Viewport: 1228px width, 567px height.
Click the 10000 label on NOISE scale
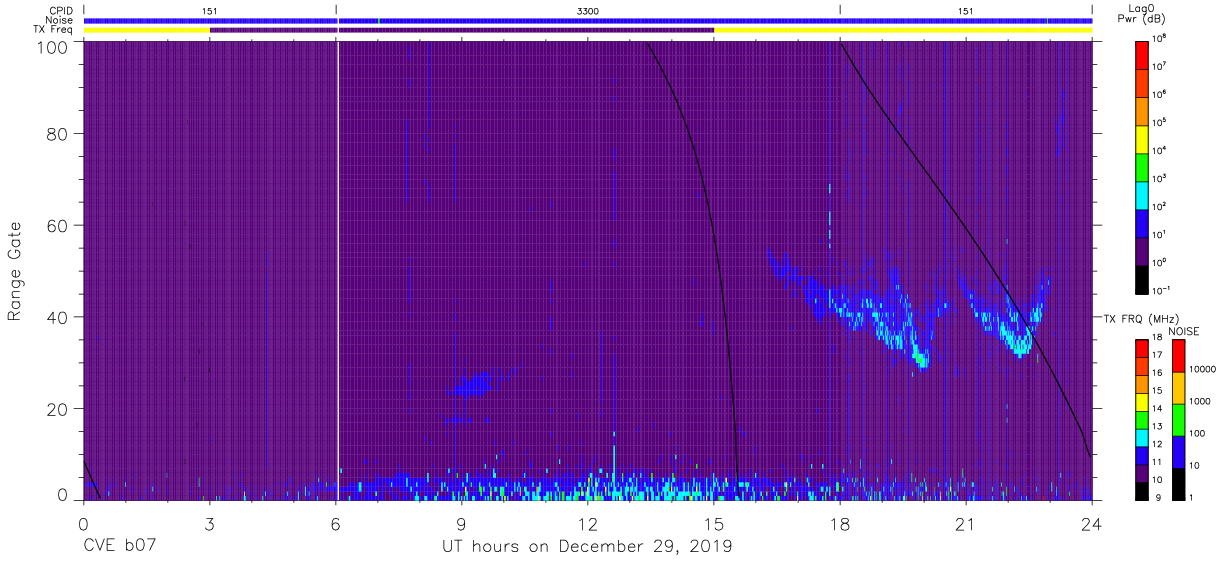1202,370
